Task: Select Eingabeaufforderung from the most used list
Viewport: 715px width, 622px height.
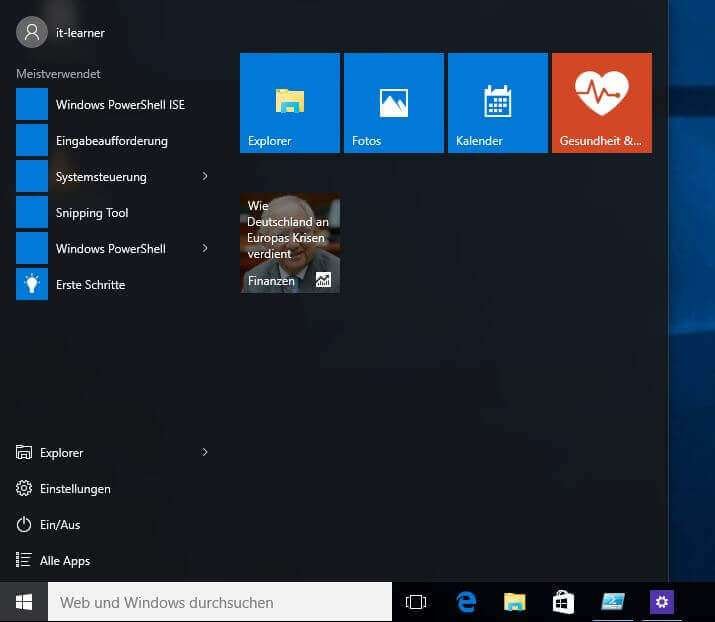Action: tap(110, 141)
